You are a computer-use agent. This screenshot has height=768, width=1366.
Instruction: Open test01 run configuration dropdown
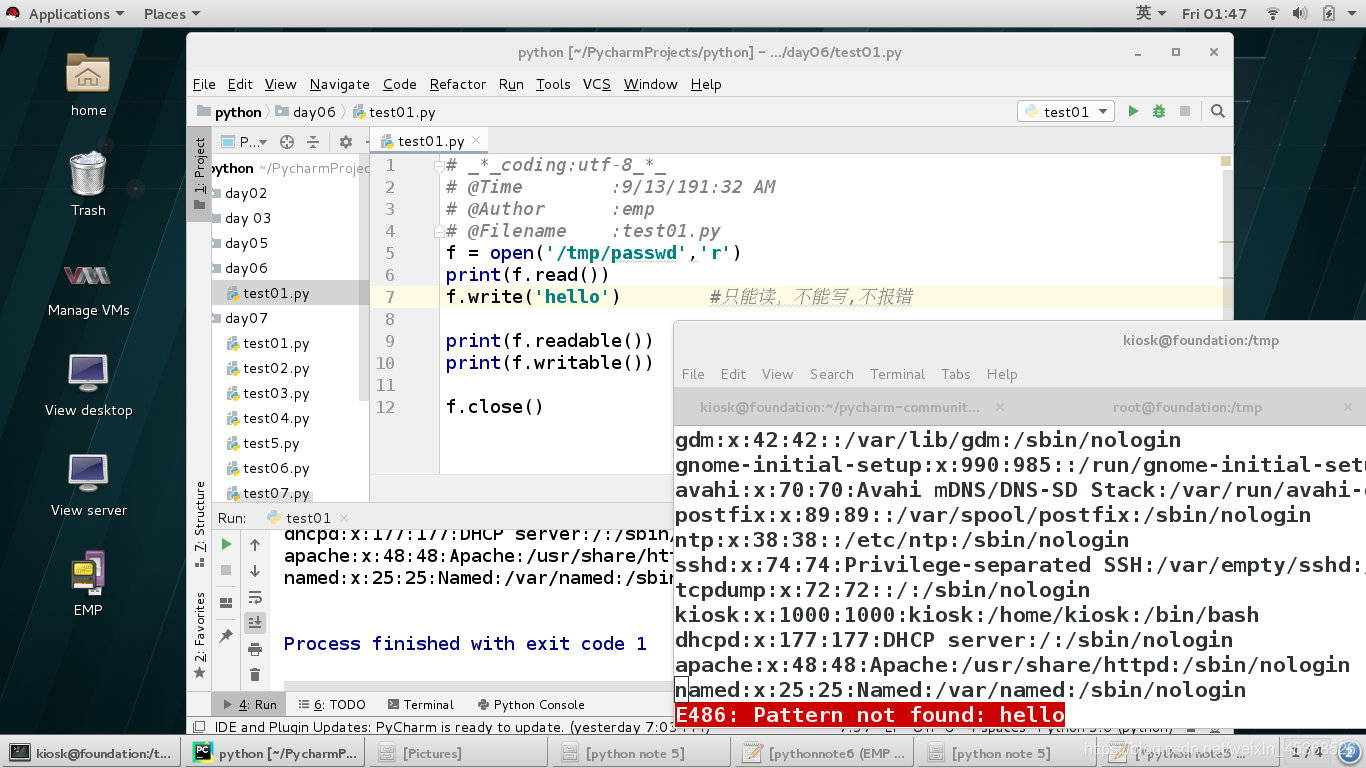1066,111
